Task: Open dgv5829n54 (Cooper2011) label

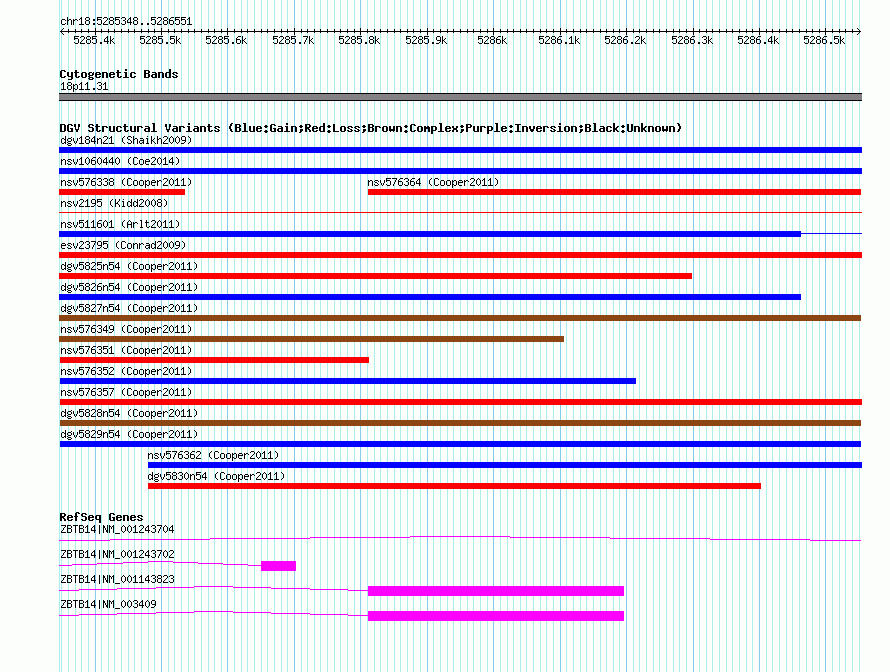Action: click(129, 434)
